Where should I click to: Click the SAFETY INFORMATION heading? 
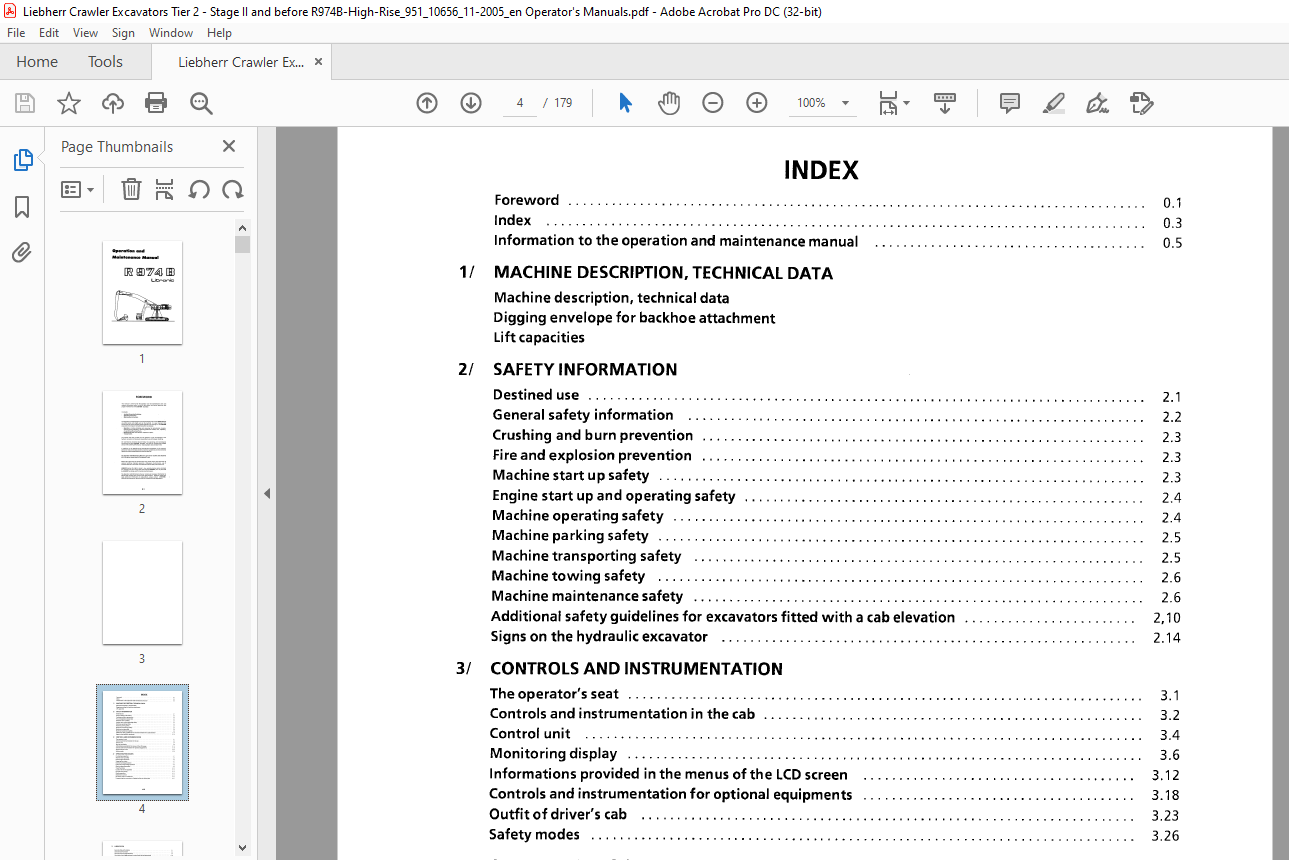click(585, 369)
